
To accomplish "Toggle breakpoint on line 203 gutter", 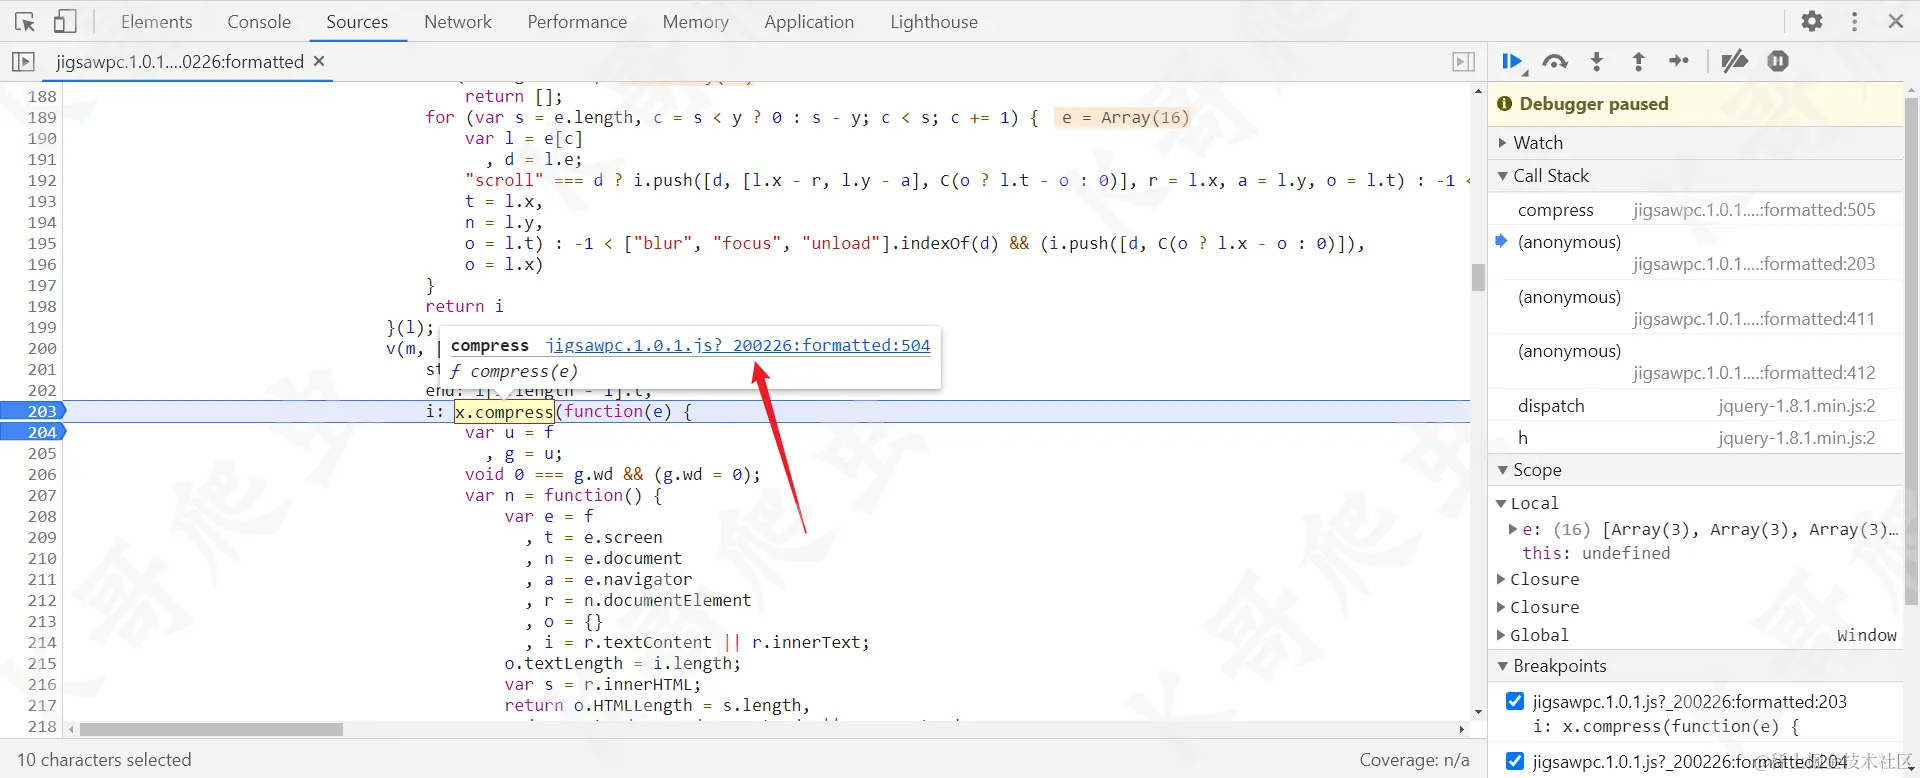I will point(33,411).
